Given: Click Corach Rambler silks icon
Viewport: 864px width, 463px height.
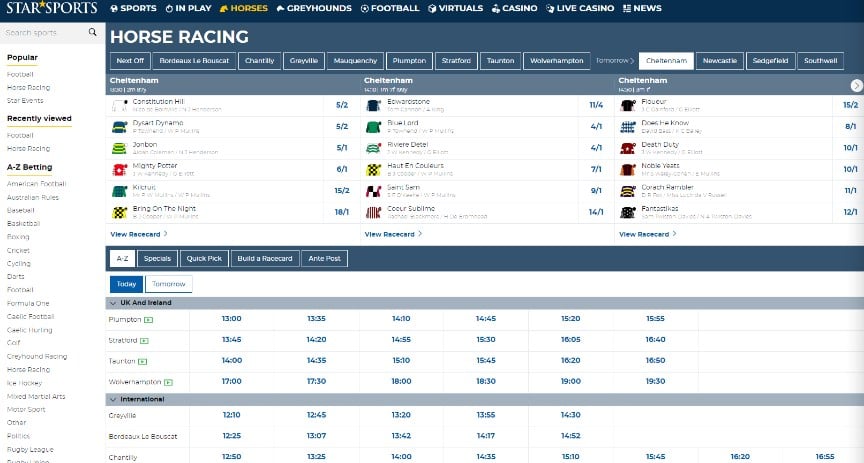Looking at the screenshot, I should click(628, 191).
